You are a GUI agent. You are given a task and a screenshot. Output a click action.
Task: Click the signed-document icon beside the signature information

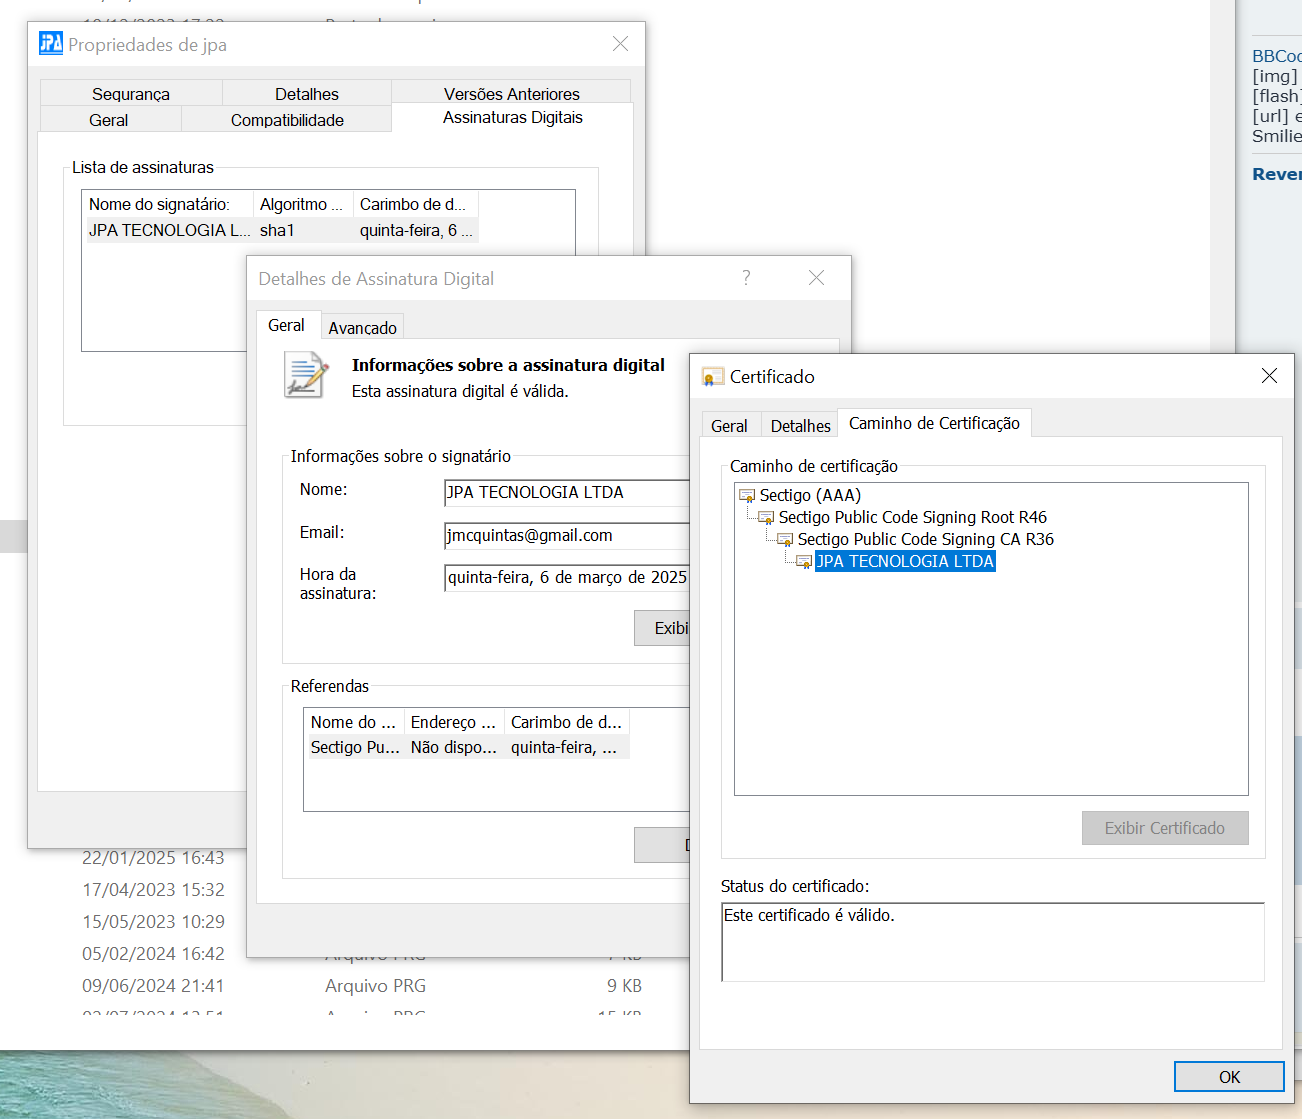point(306,375)
